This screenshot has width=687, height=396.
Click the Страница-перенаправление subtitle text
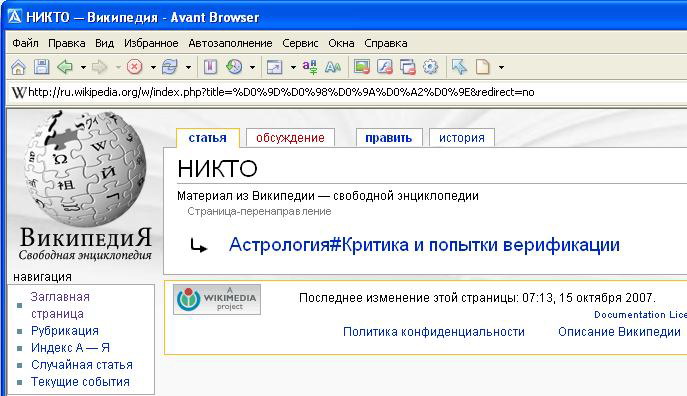(259, 212)
